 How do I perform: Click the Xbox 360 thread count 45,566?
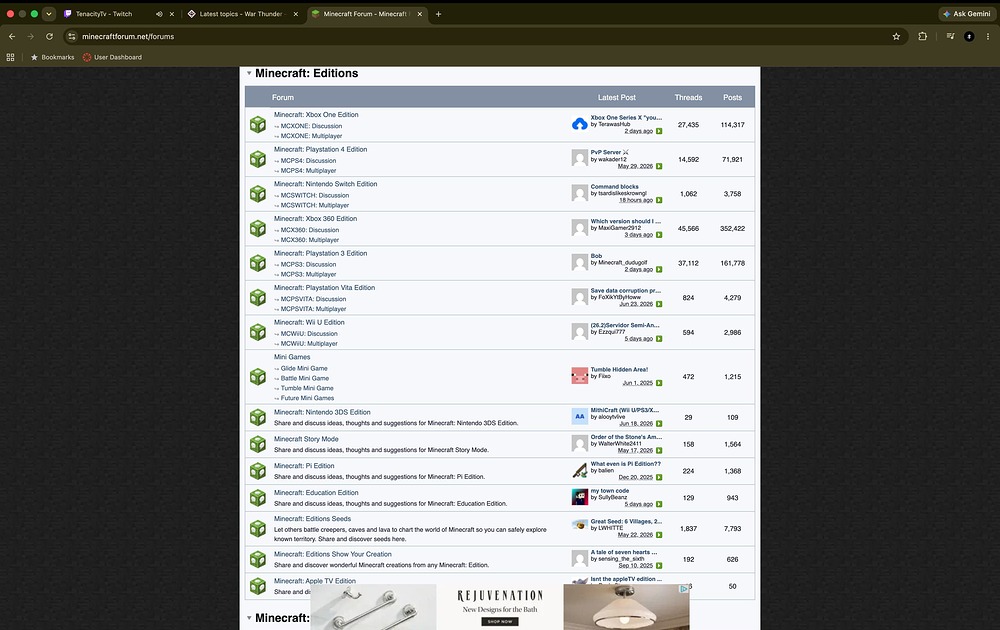click(688, 228)
